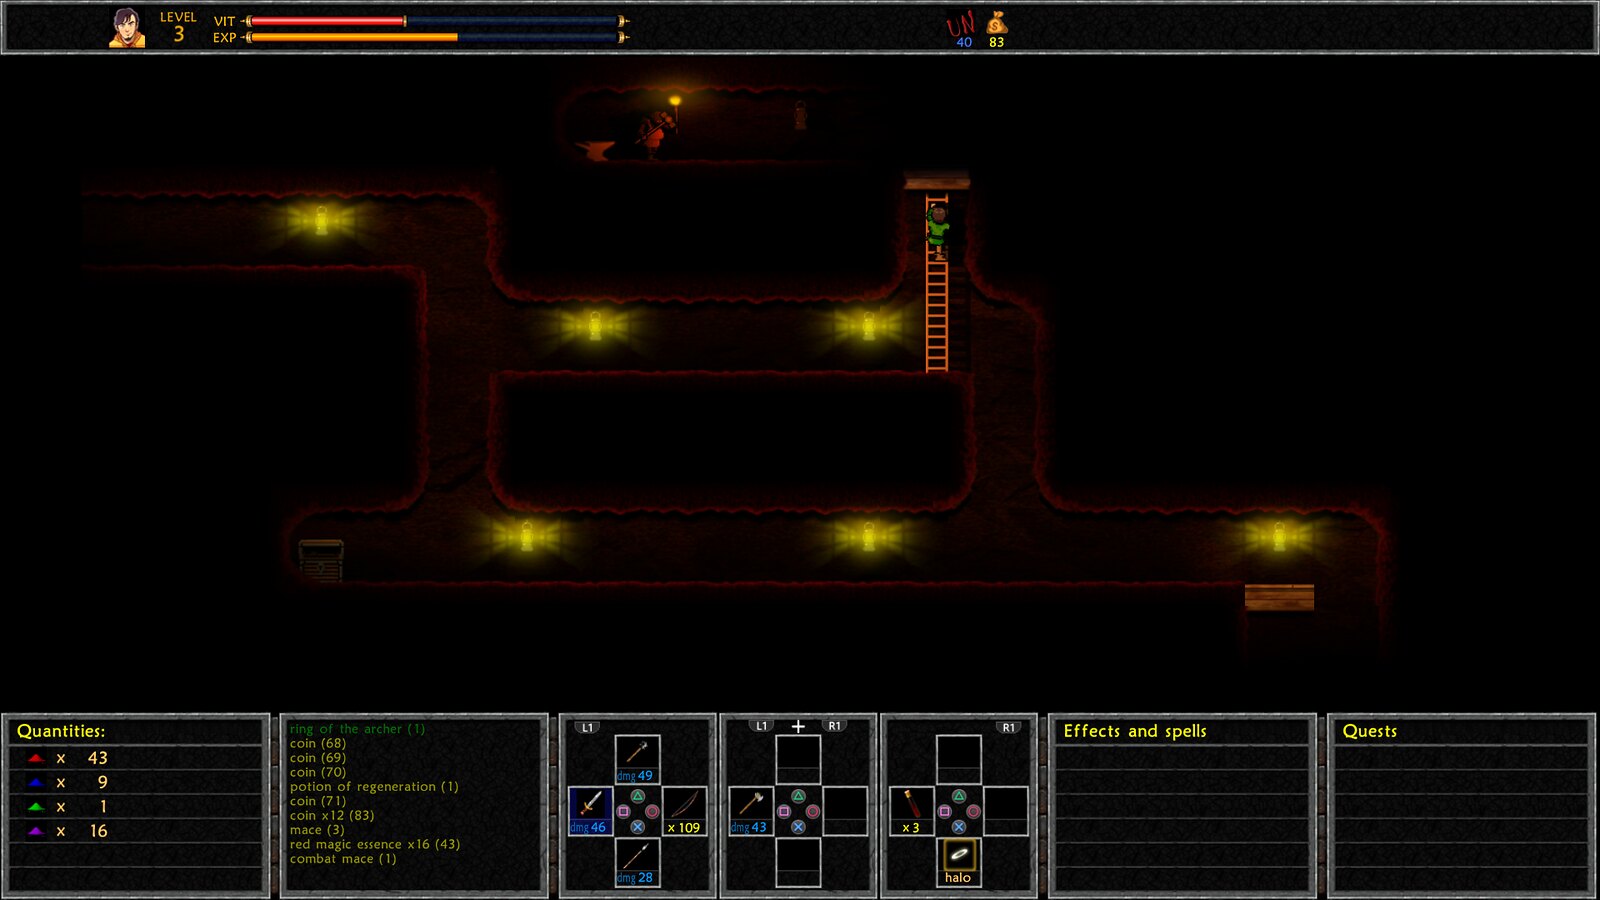This screenshot has height=900, width=1600.
Task: Click the red essence count 43
Action: tap(97, 759)
